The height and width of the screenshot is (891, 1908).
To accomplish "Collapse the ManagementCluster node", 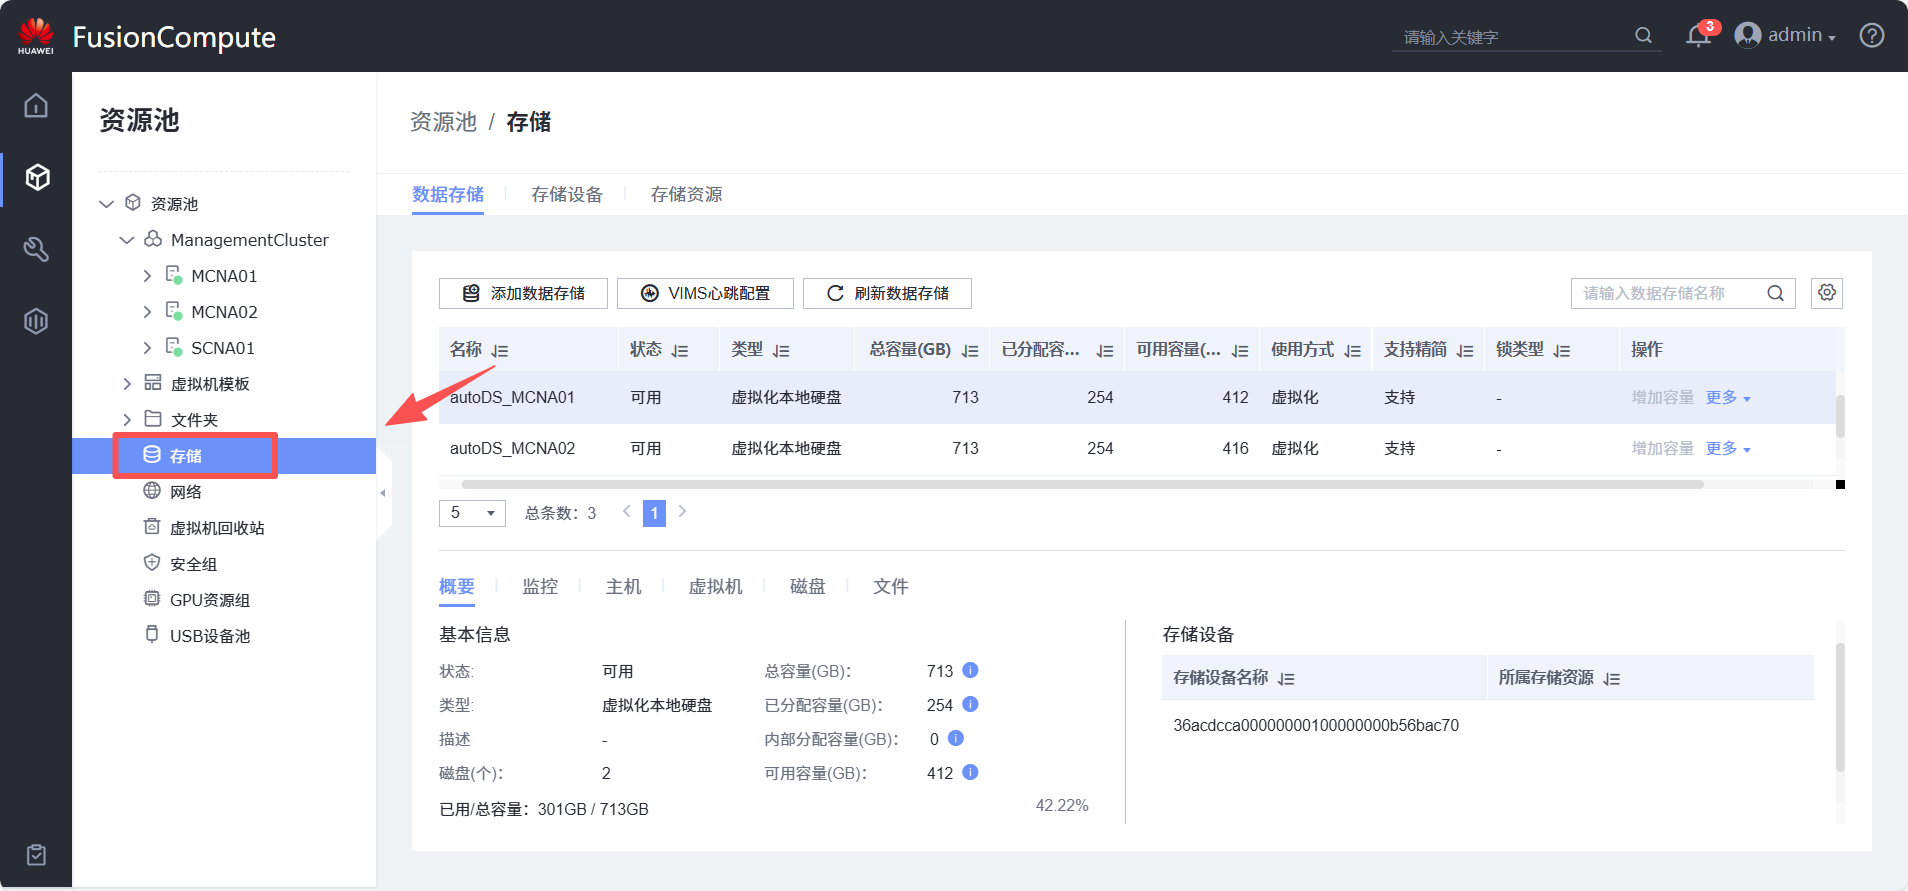I will tap(127, 240).
